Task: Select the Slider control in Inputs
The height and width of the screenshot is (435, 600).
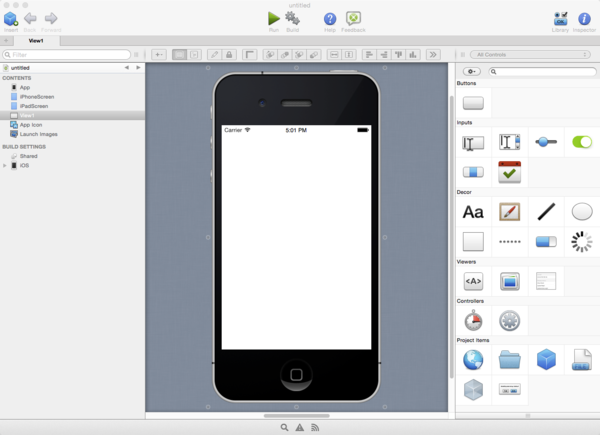Action: [x=546, y=142]
